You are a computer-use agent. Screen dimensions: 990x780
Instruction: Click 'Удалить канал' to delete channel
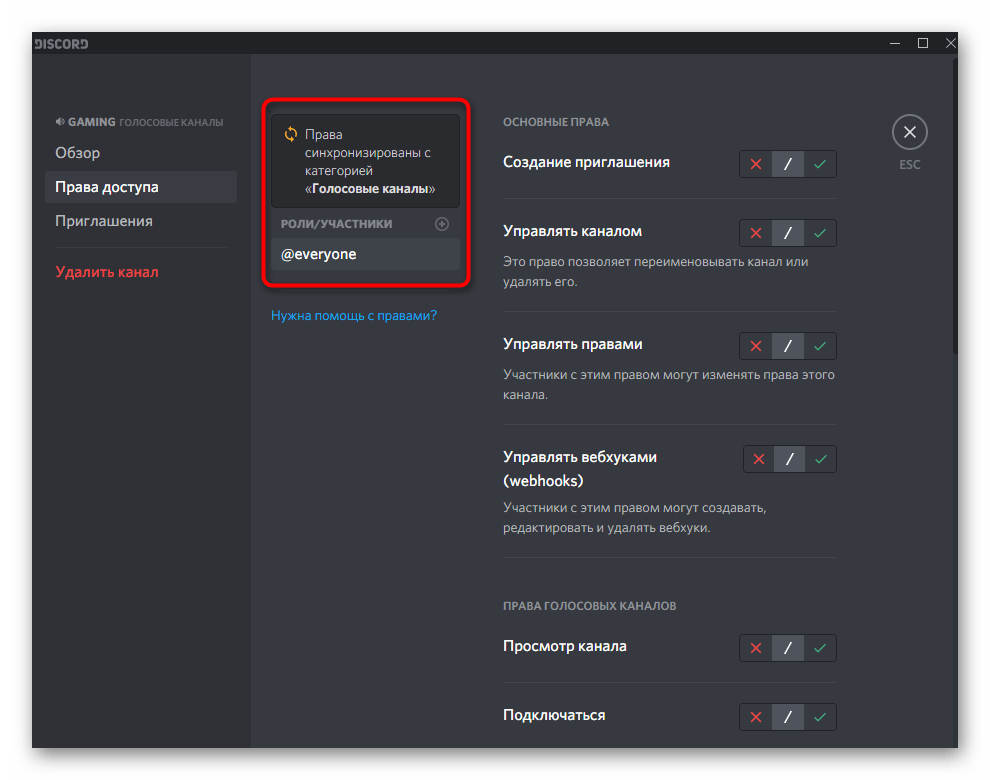tap(107, 272)
